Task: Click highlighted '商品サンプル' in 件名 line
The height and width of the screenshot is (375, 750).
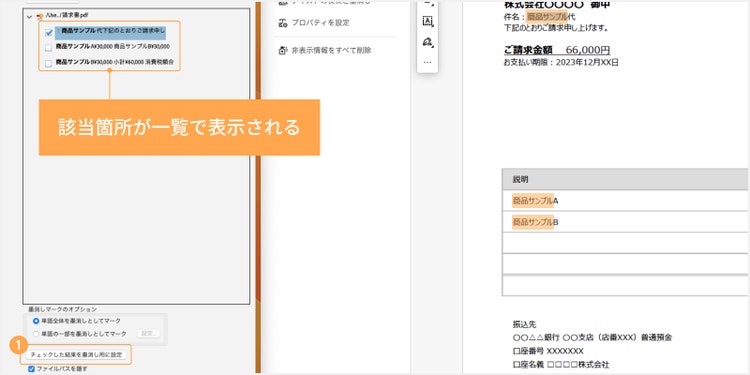Action: pos(547,17)
